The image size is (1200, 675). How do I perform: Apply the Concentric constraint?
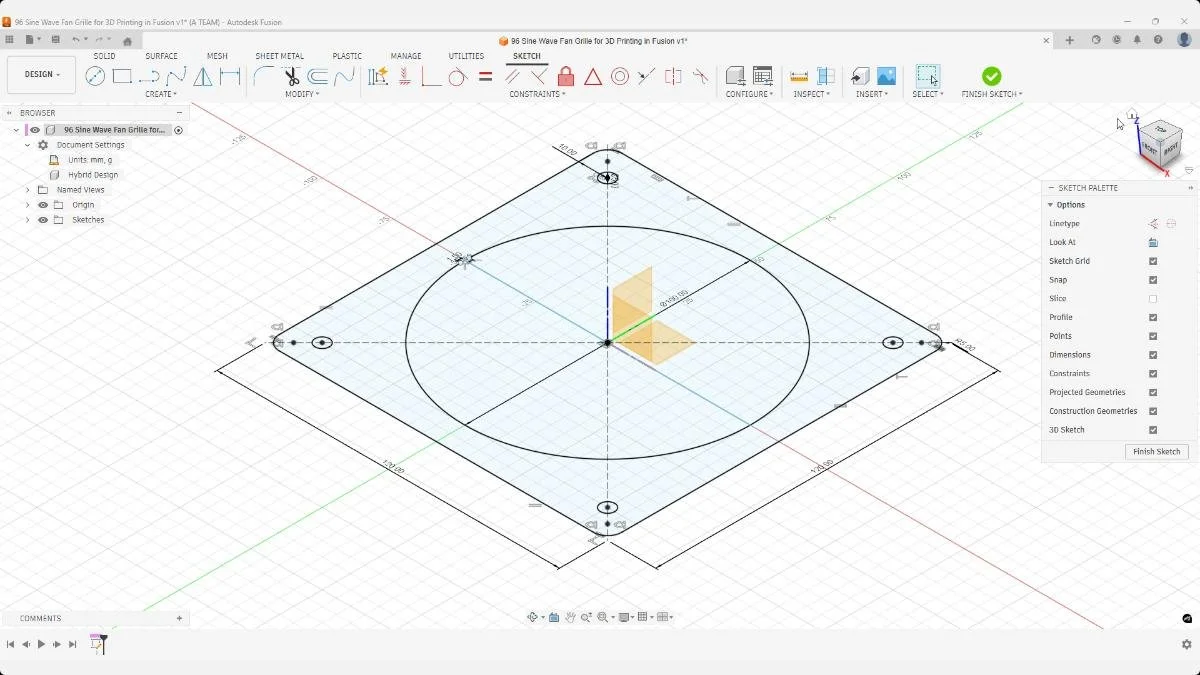click(620, 76)
